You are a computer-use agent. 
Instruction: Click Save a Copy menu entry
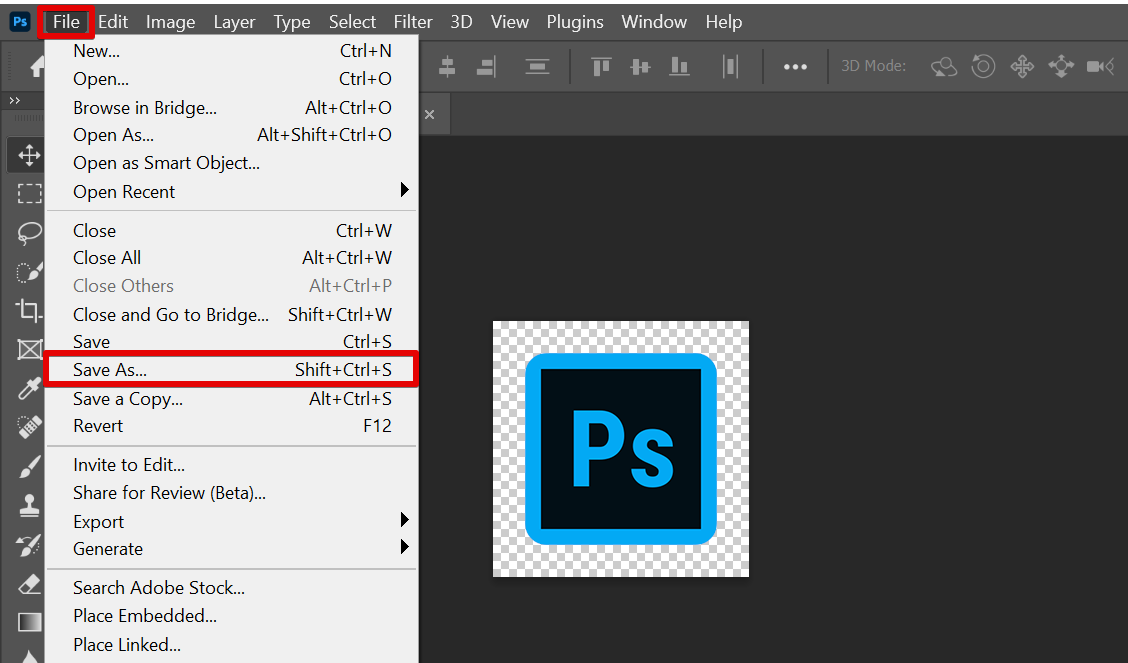tap(128, 399)
